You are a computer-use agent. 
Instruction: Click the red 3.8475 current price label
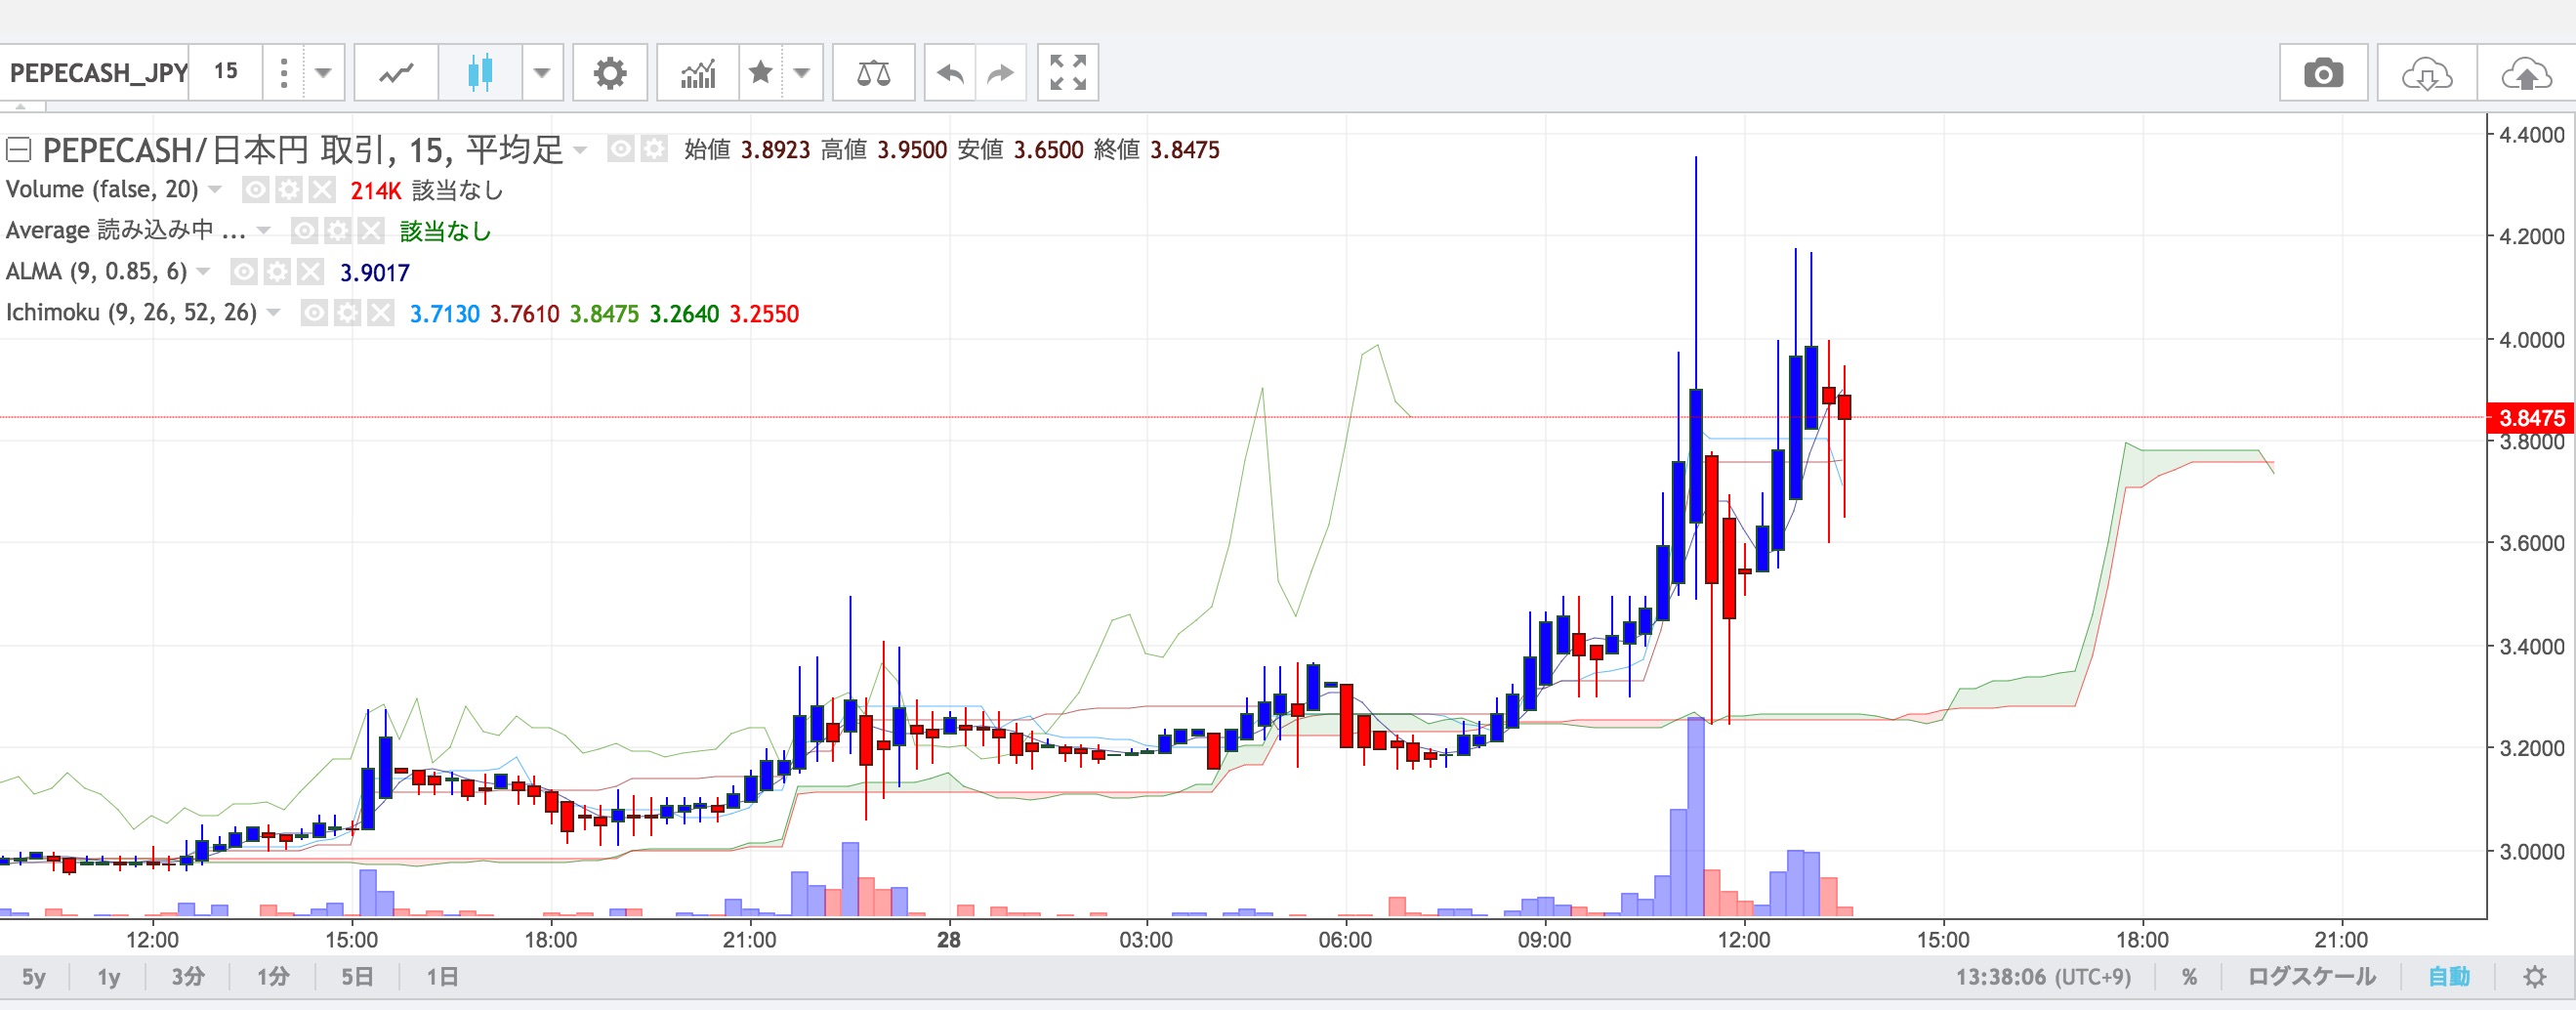pyautogui.click(x=2530, y=418)
